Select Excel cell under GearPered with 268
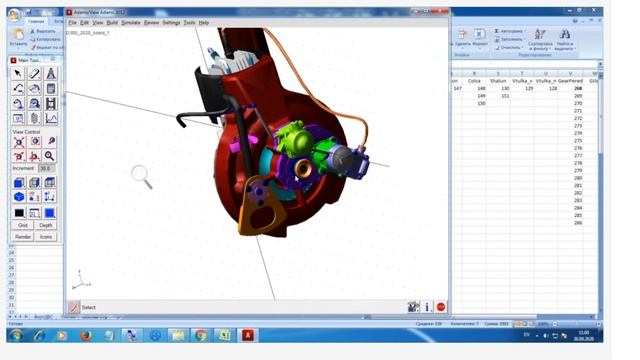The width and height of the screenshot is (640, 360). pyautogui.click(x=570, y=88)
